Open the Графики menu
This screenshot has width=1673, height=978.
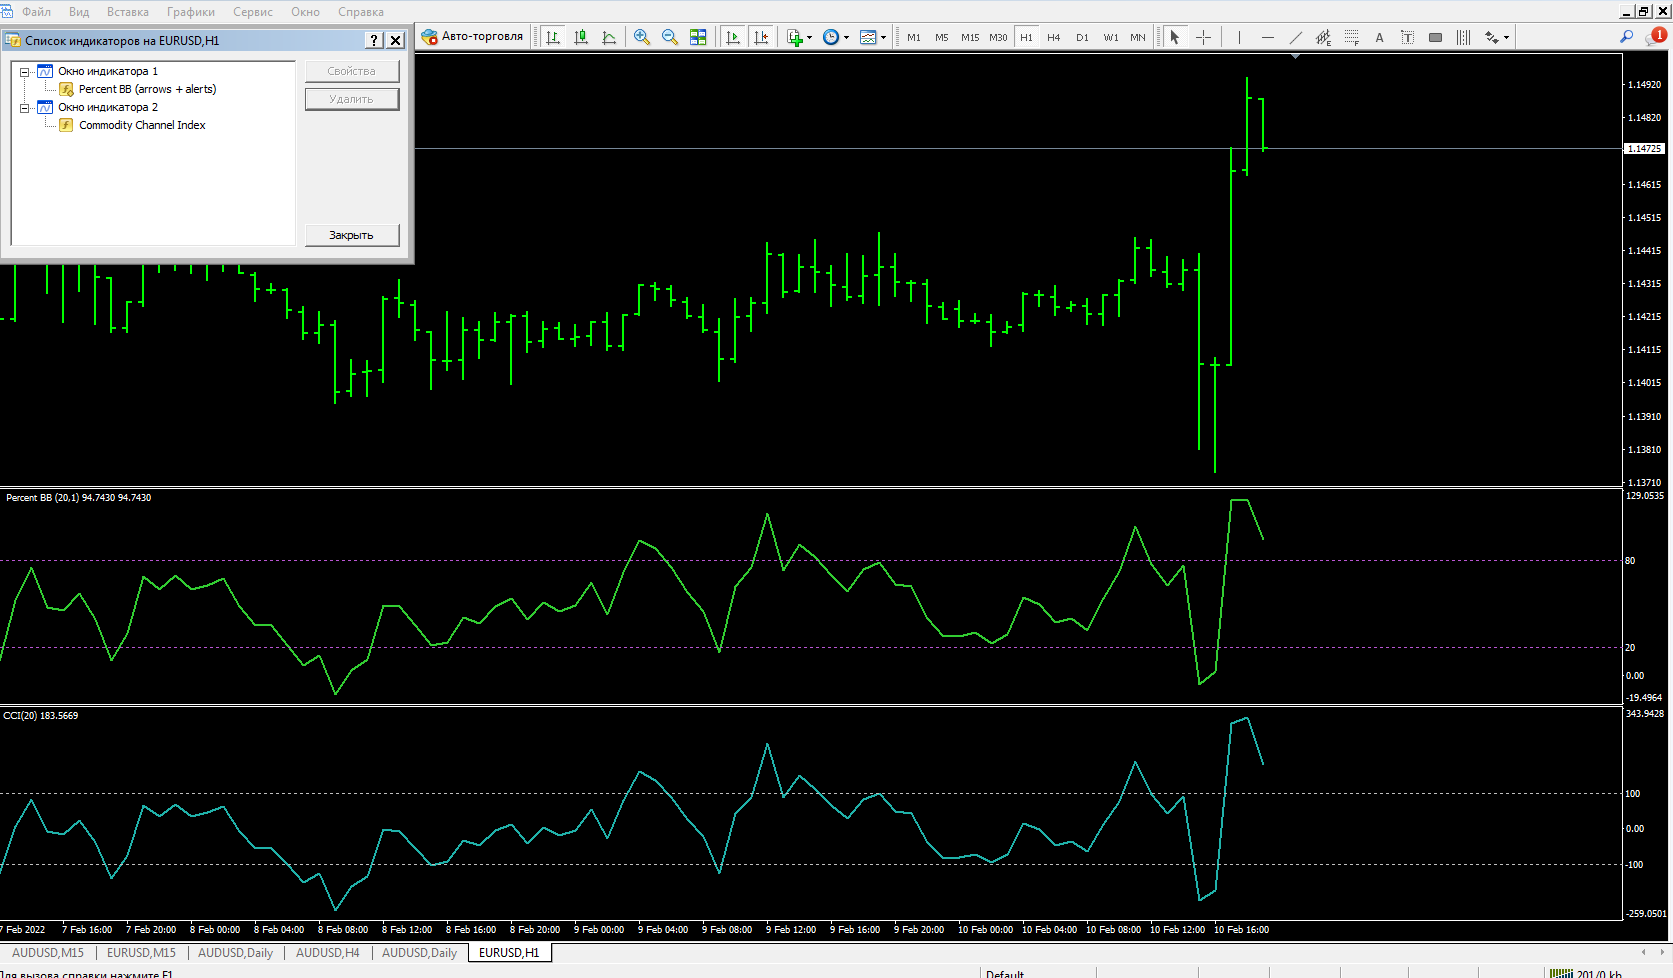coord(191,12)
